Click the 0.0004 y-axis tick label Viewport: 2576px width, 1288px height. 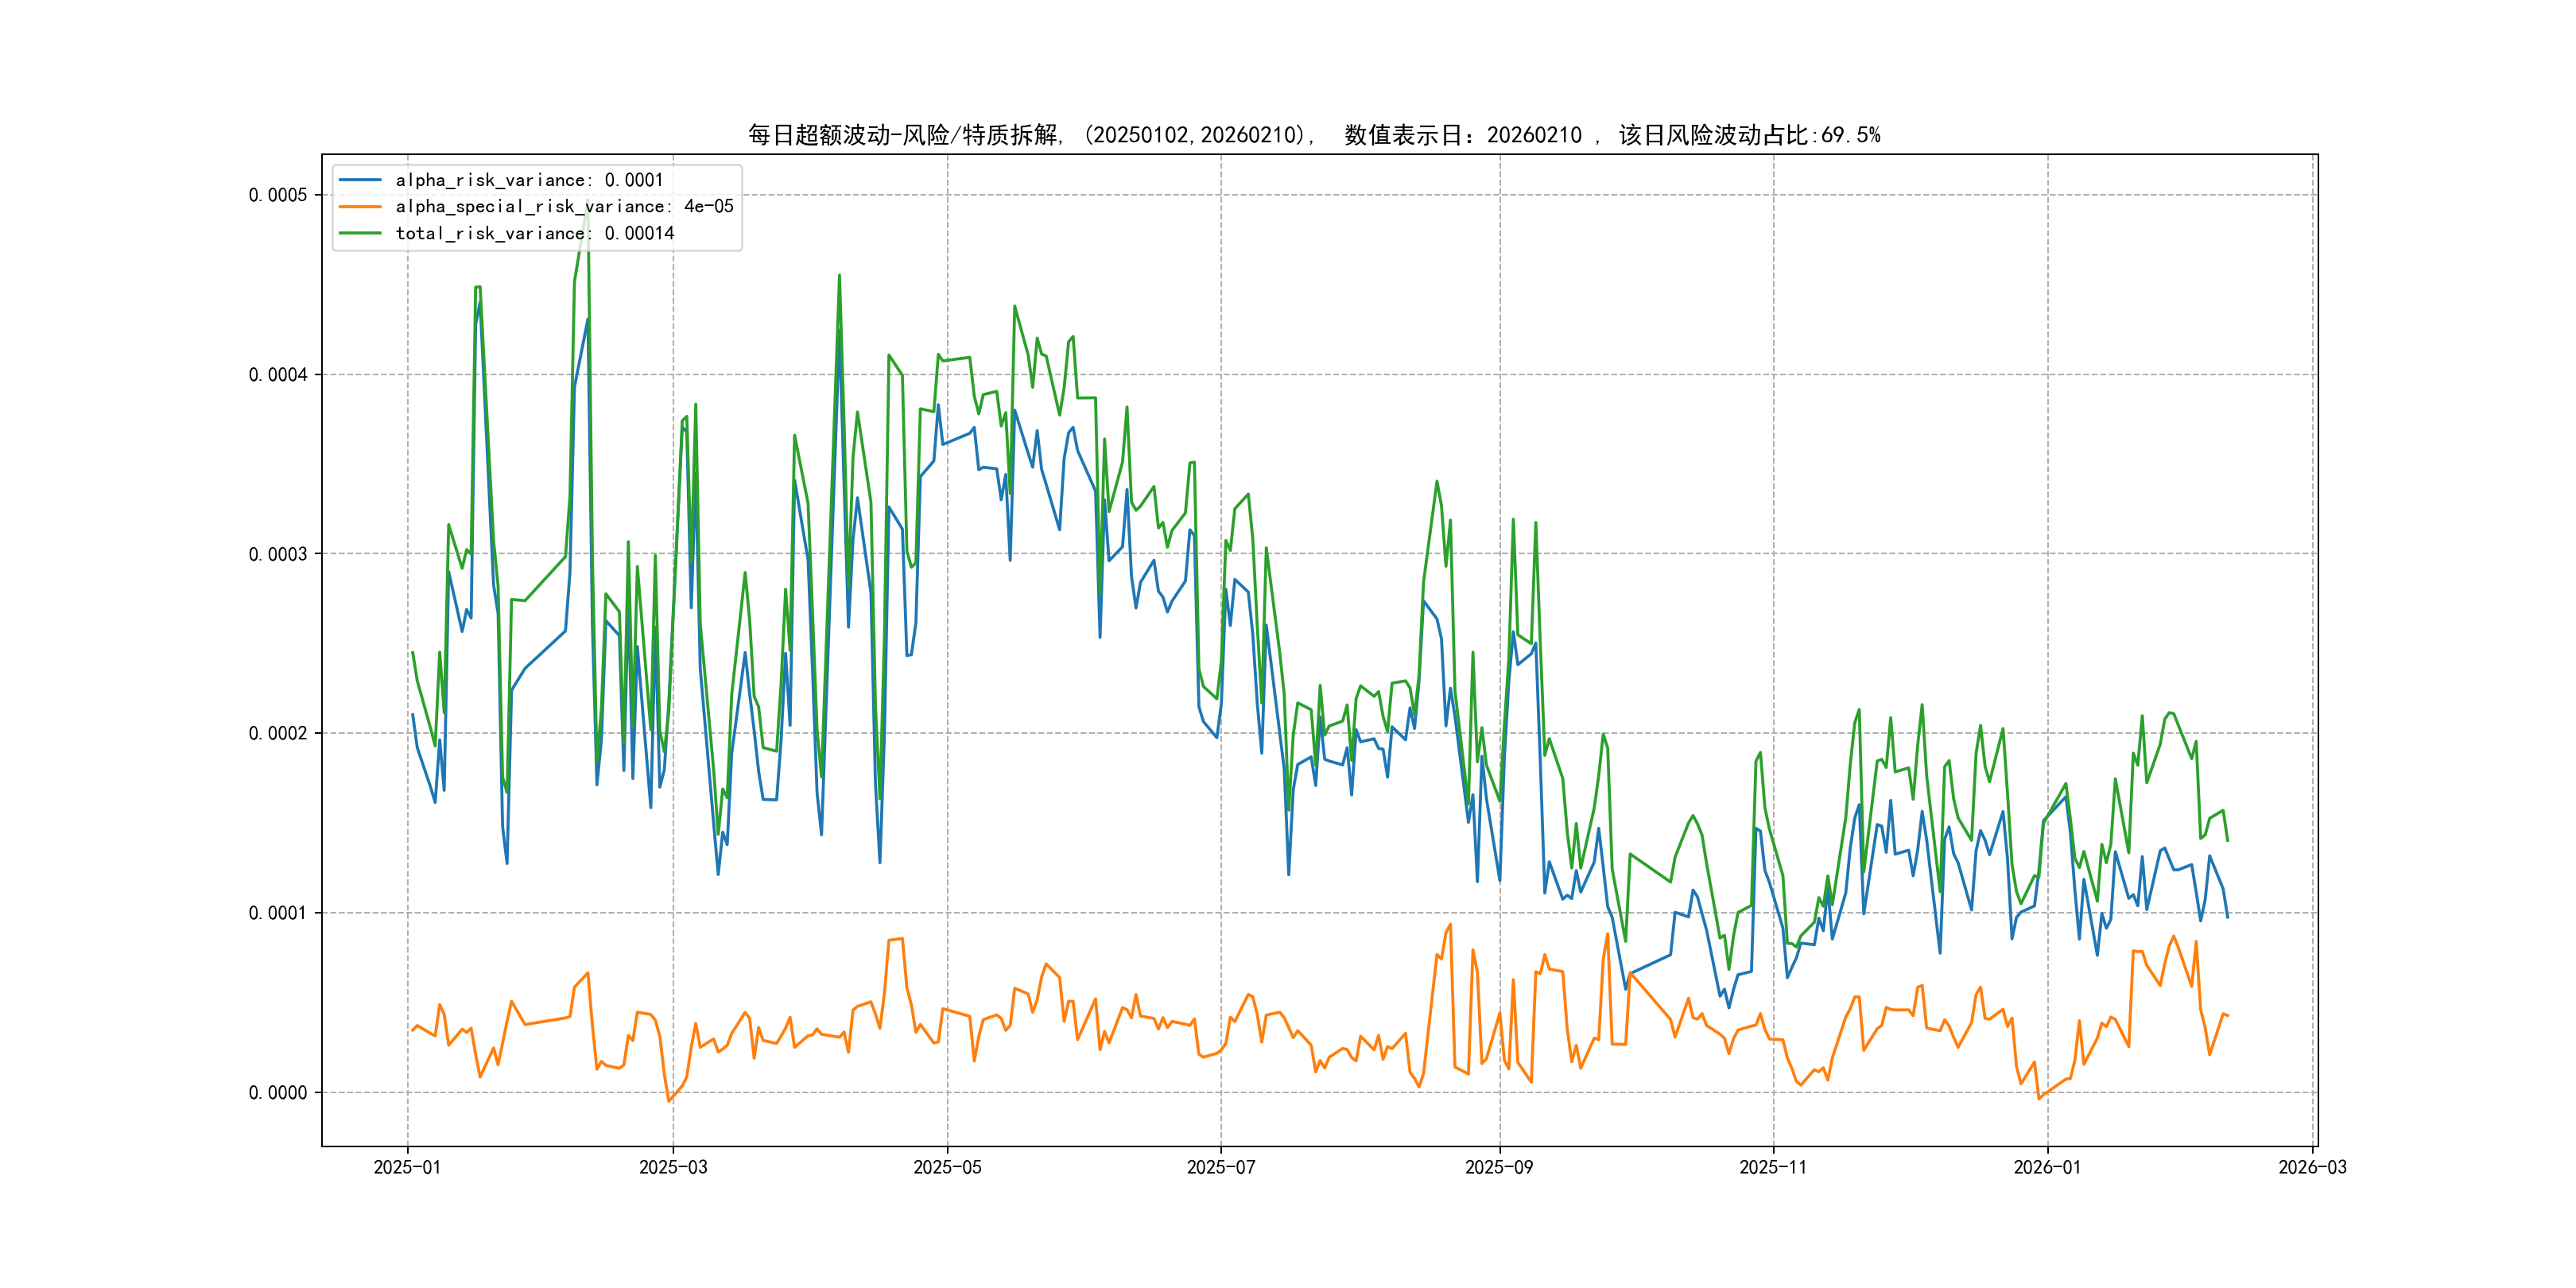click(278, 375)
